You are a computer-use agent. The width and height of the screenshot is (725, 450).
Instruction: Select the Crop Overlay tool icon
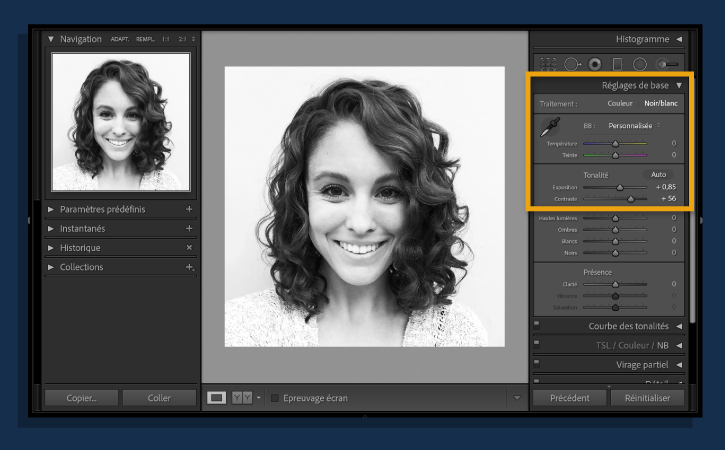pos(548,64)
